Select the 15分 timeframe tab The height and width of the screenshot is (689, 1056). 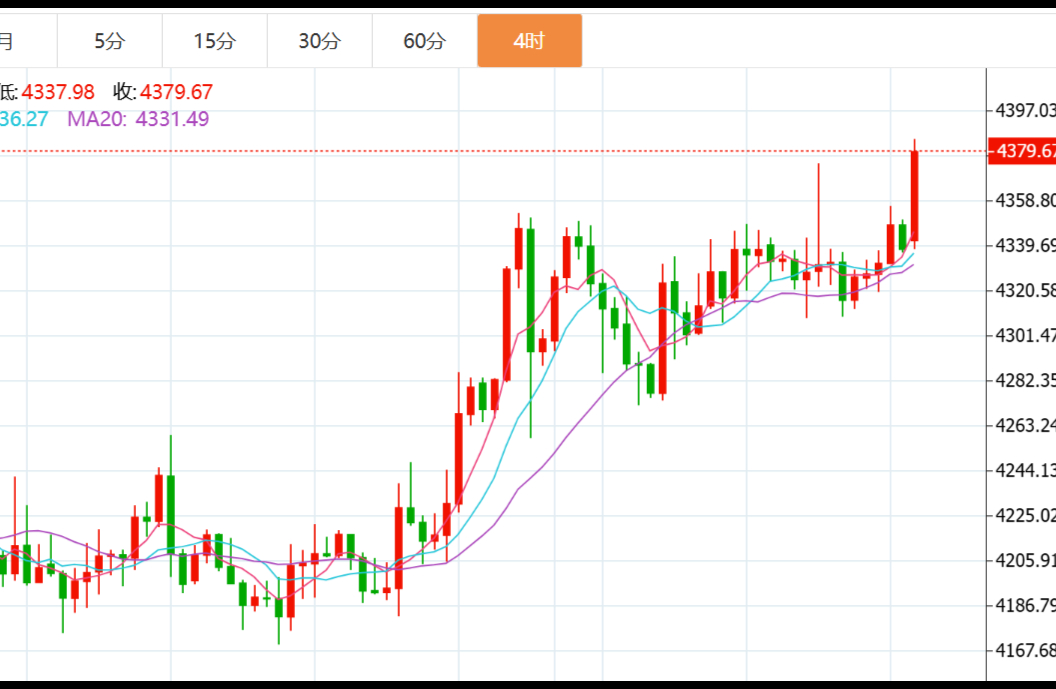point(215,41)
